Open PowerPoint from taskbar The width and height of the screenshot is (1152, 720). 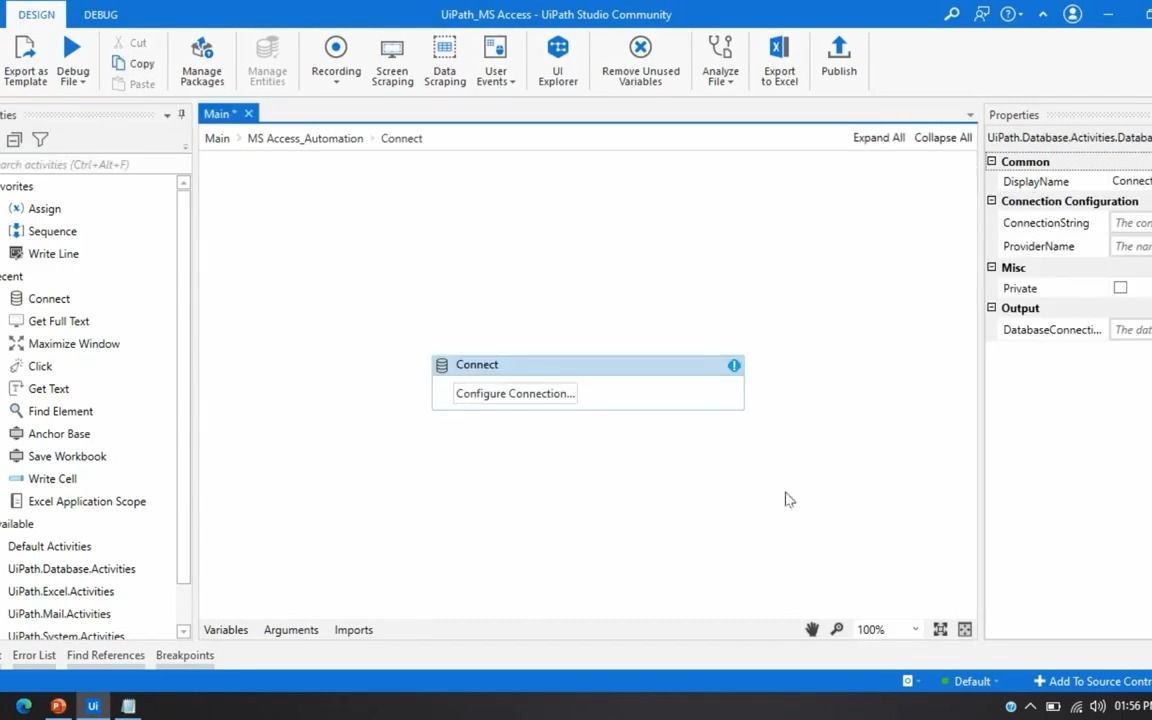tap(58, 706)
